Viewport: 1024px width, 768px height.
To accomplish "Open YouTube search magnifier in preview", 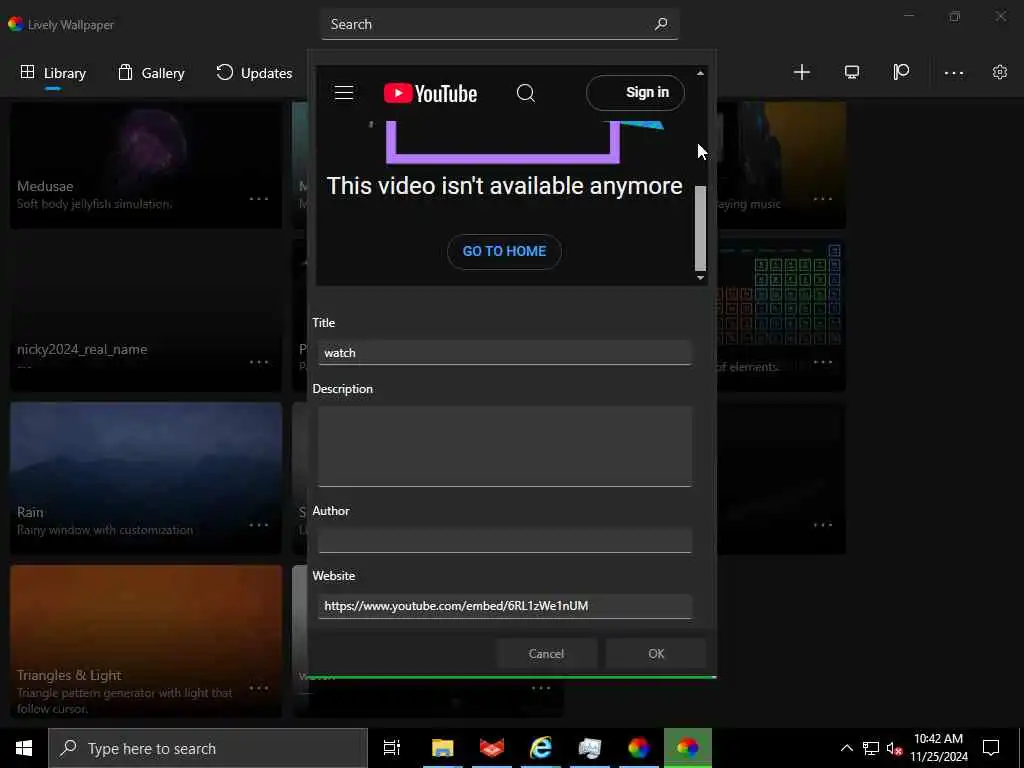I will 526,93.
